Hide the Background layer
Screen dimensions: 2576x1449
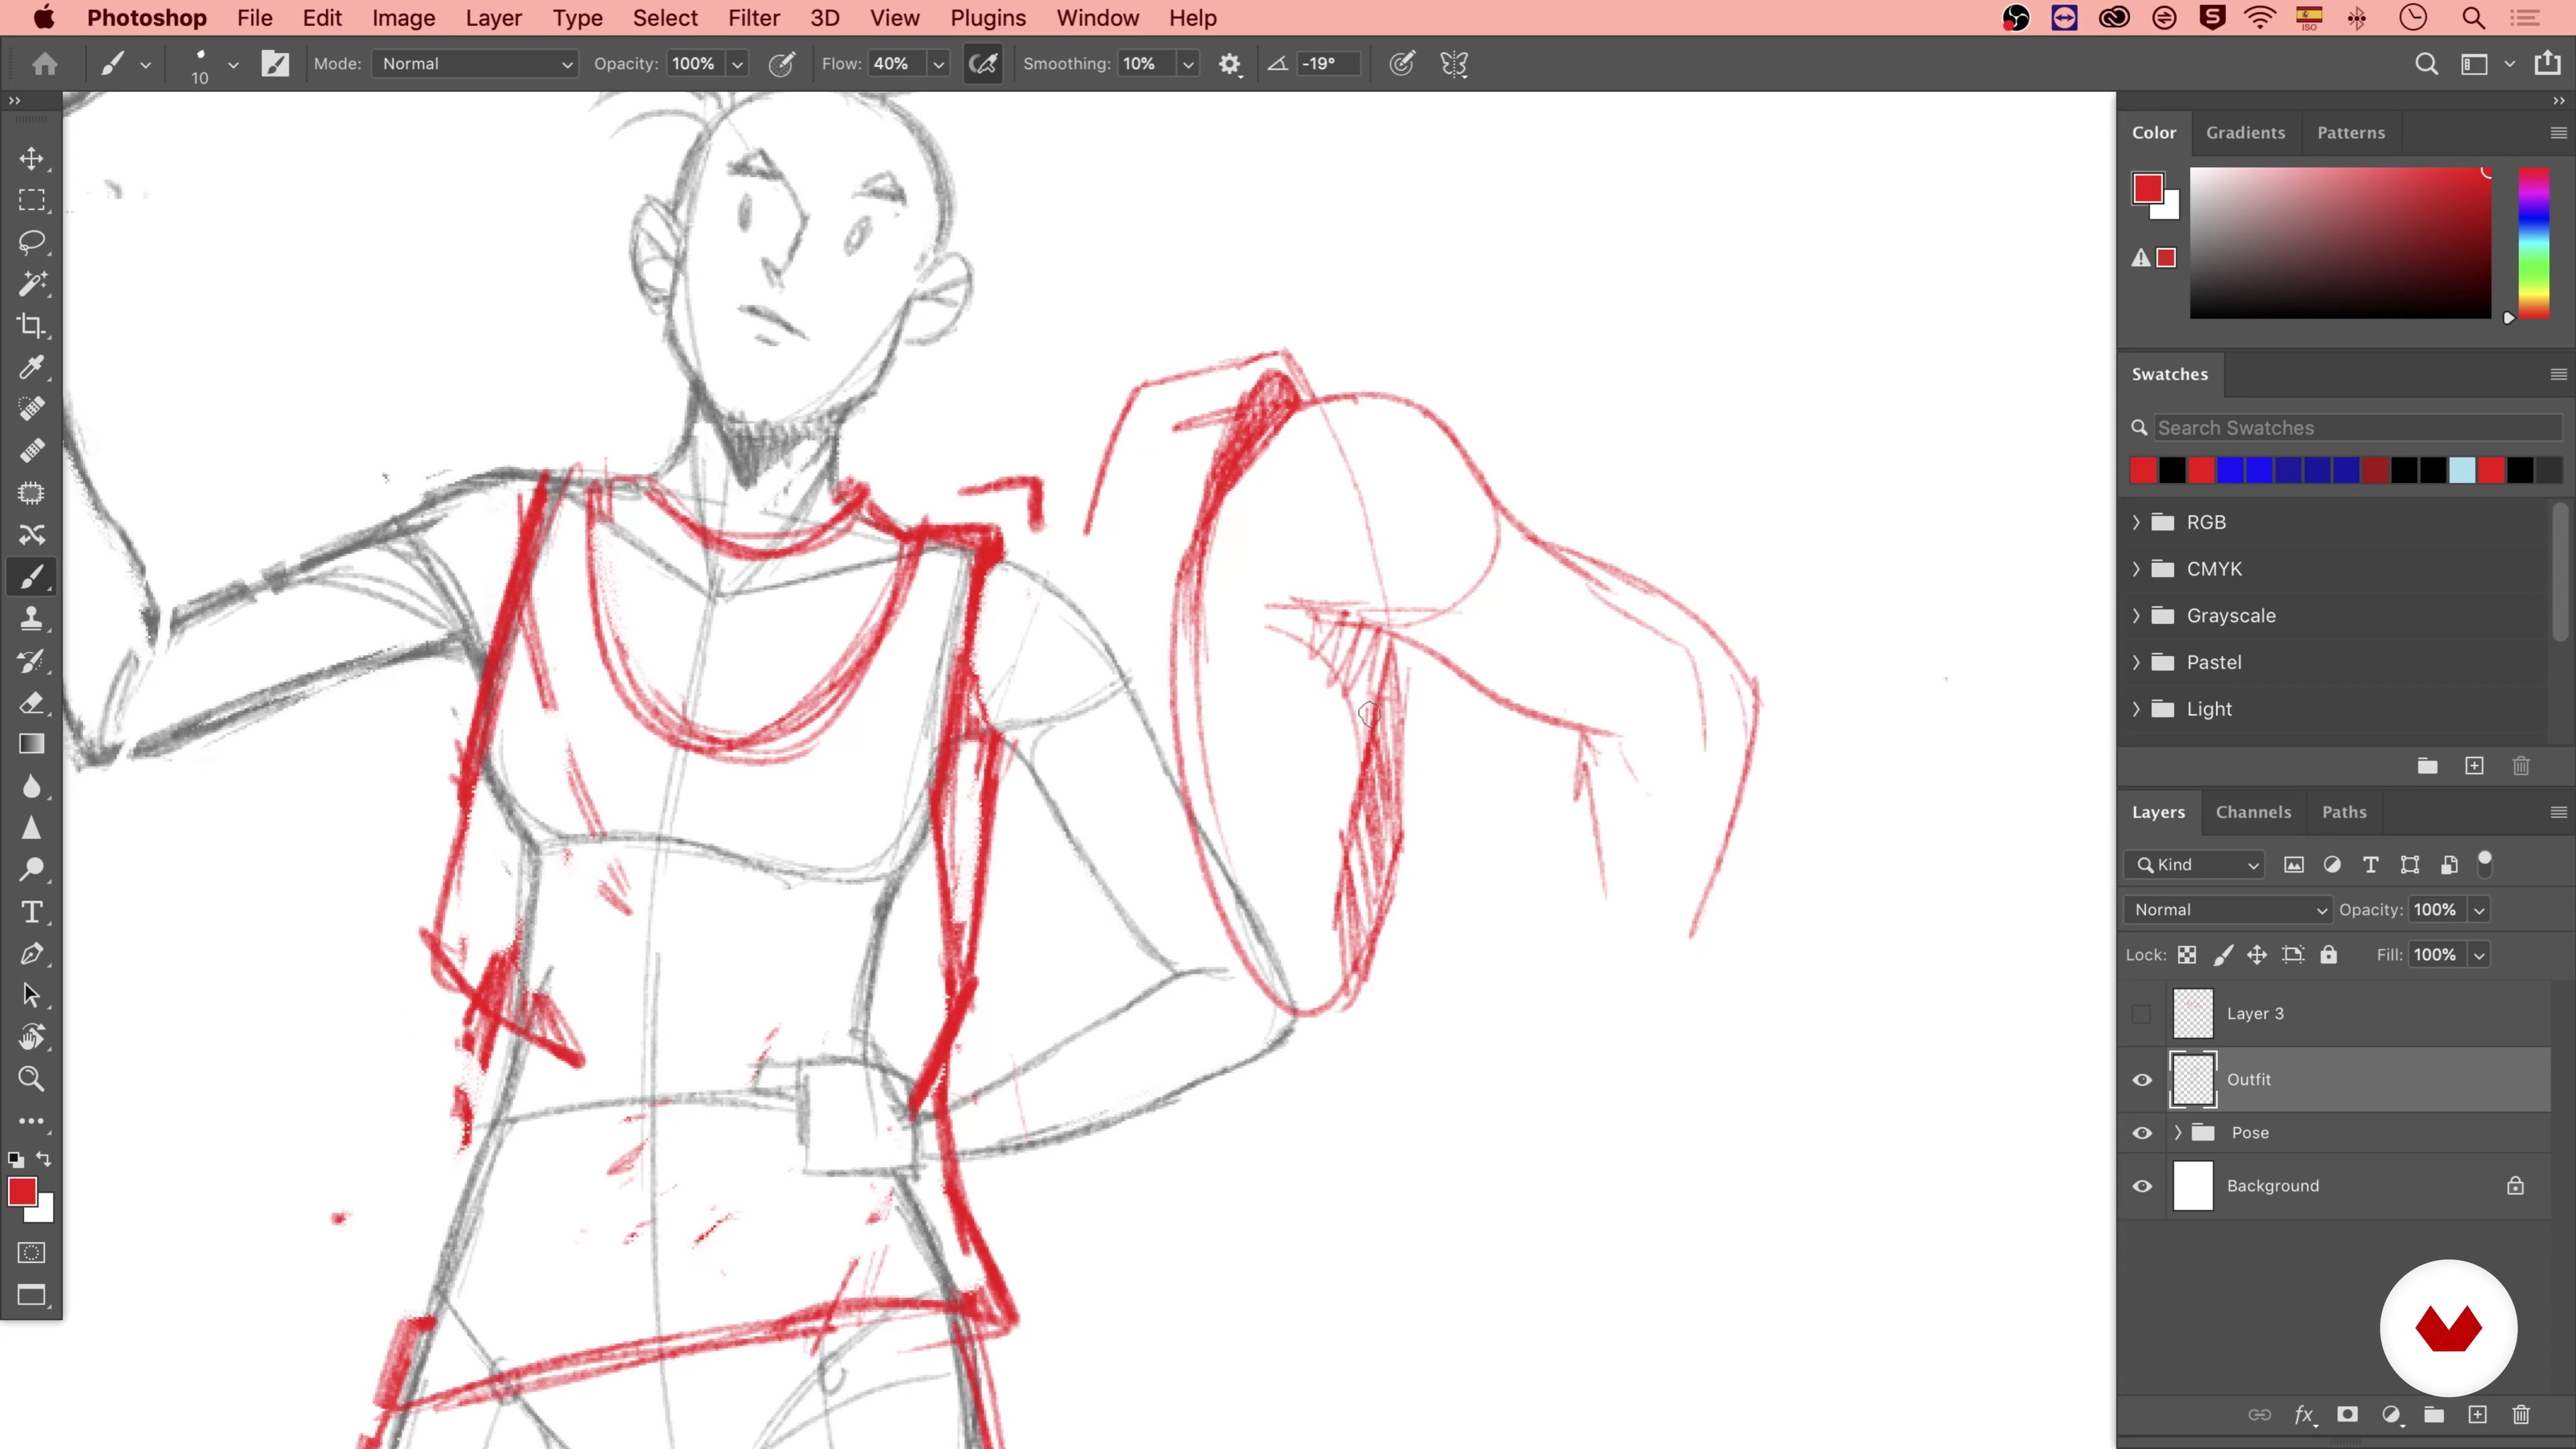pos(2142,1186)
